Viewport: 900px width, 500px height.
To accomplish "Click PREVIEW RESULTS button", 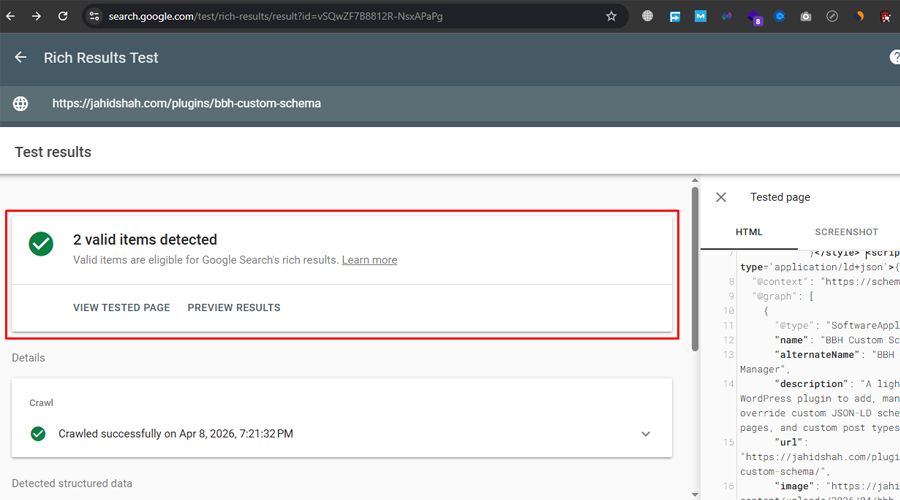I will [x=234, y=308].
